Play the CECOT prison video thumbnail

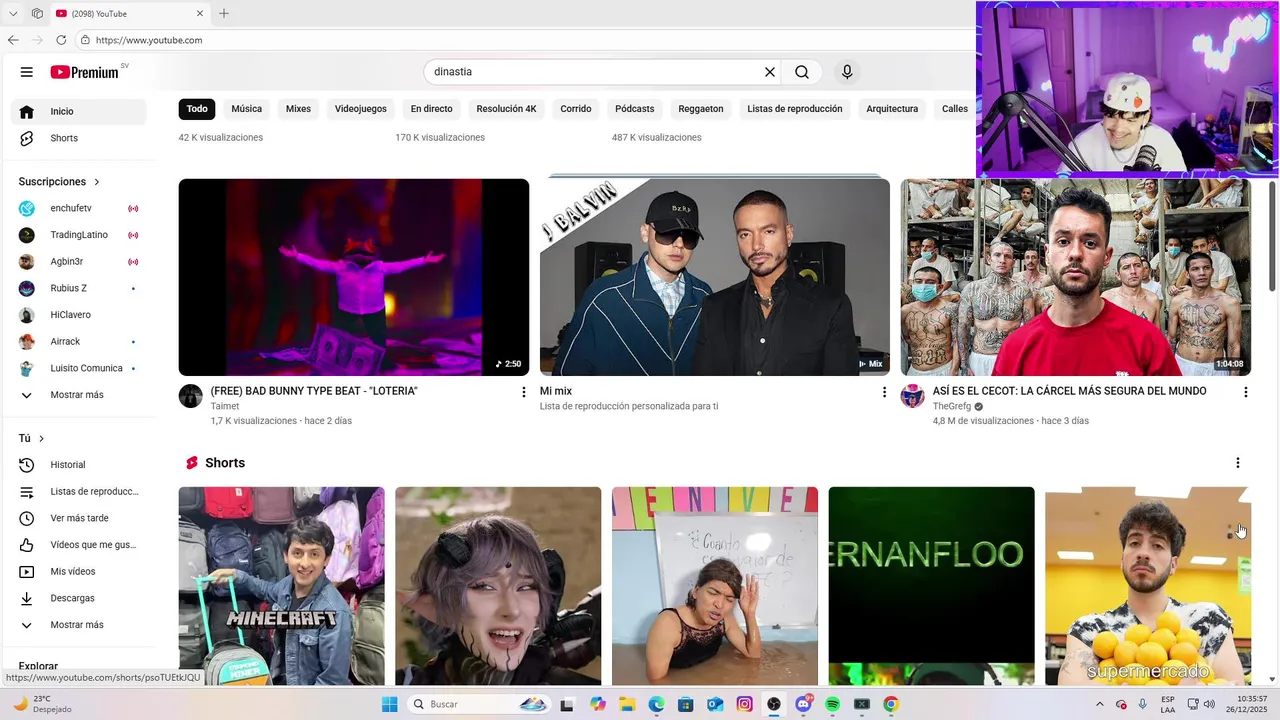(1076, 277)
